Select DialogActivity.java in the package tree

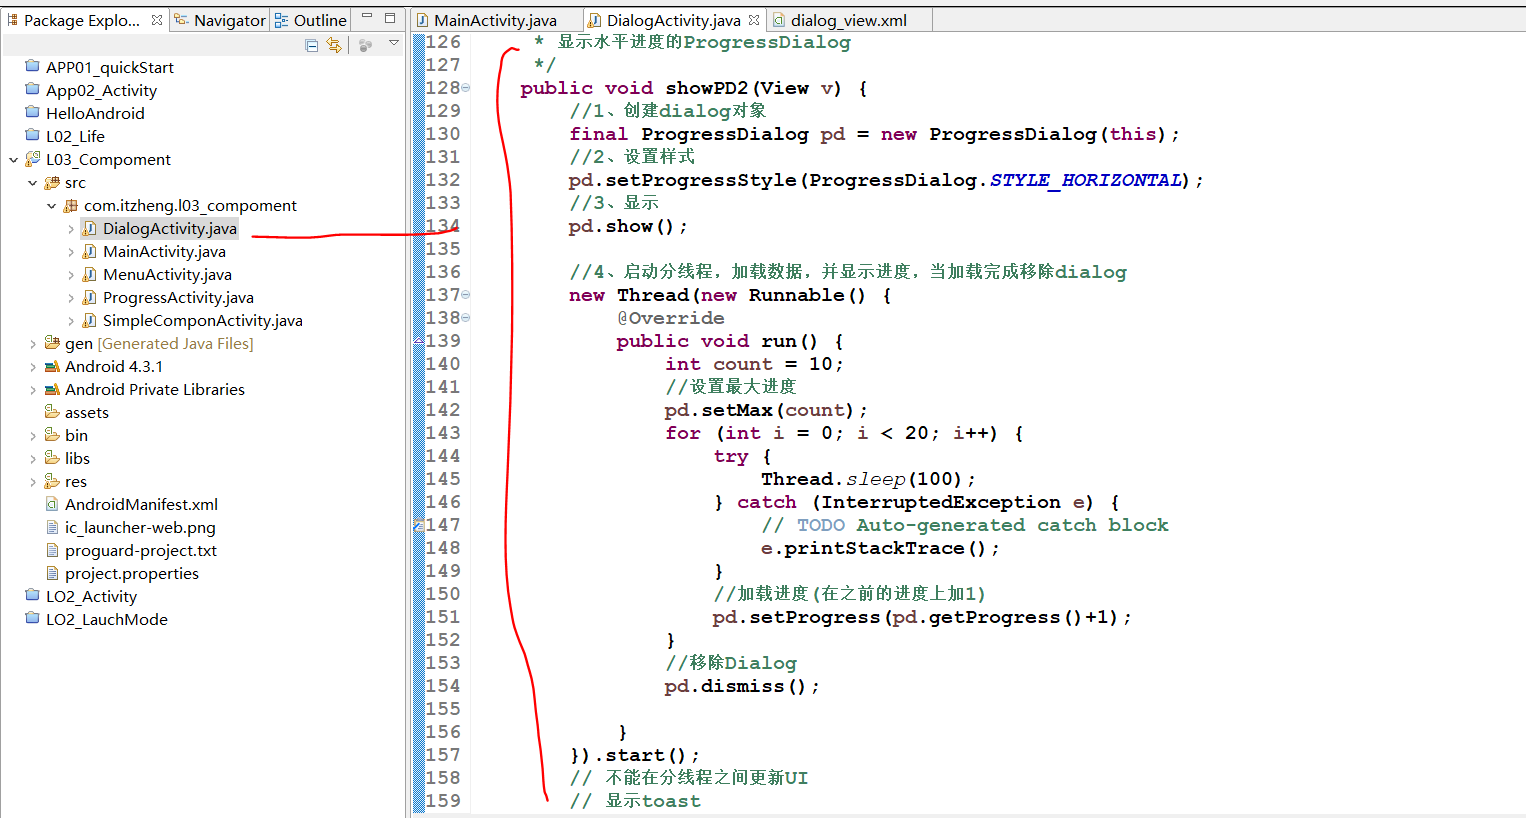pos(170,228)
